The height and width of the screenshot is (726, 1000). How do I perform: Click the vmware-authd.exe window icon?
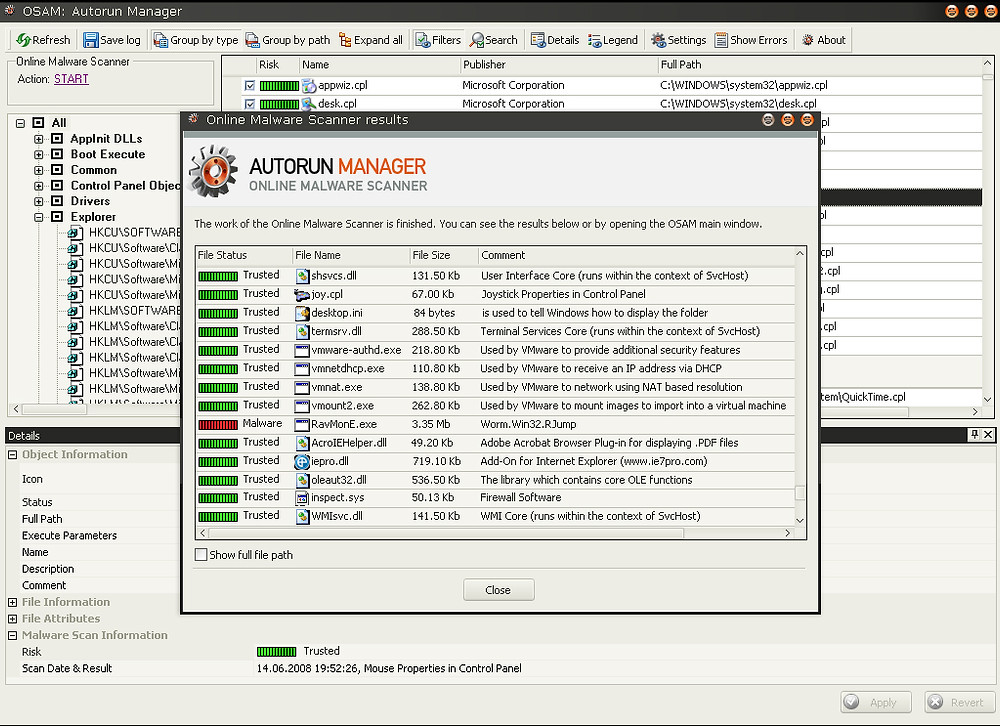(x=302, y=350)
